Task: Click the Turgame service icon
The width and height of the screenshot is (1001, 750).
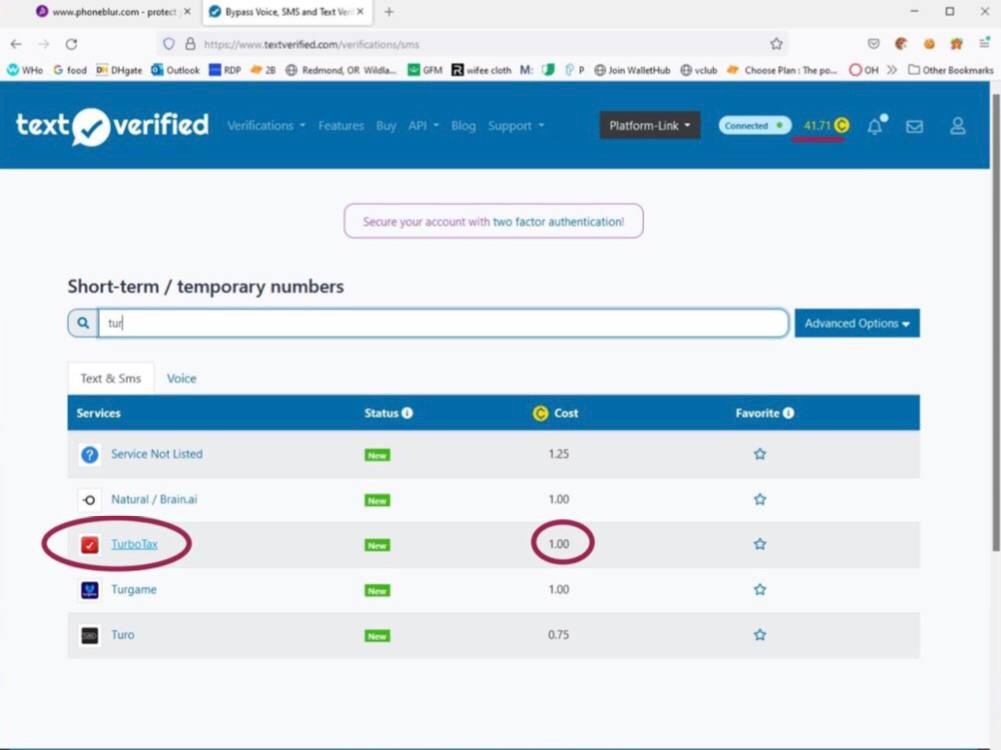Action: coord(89,590)
